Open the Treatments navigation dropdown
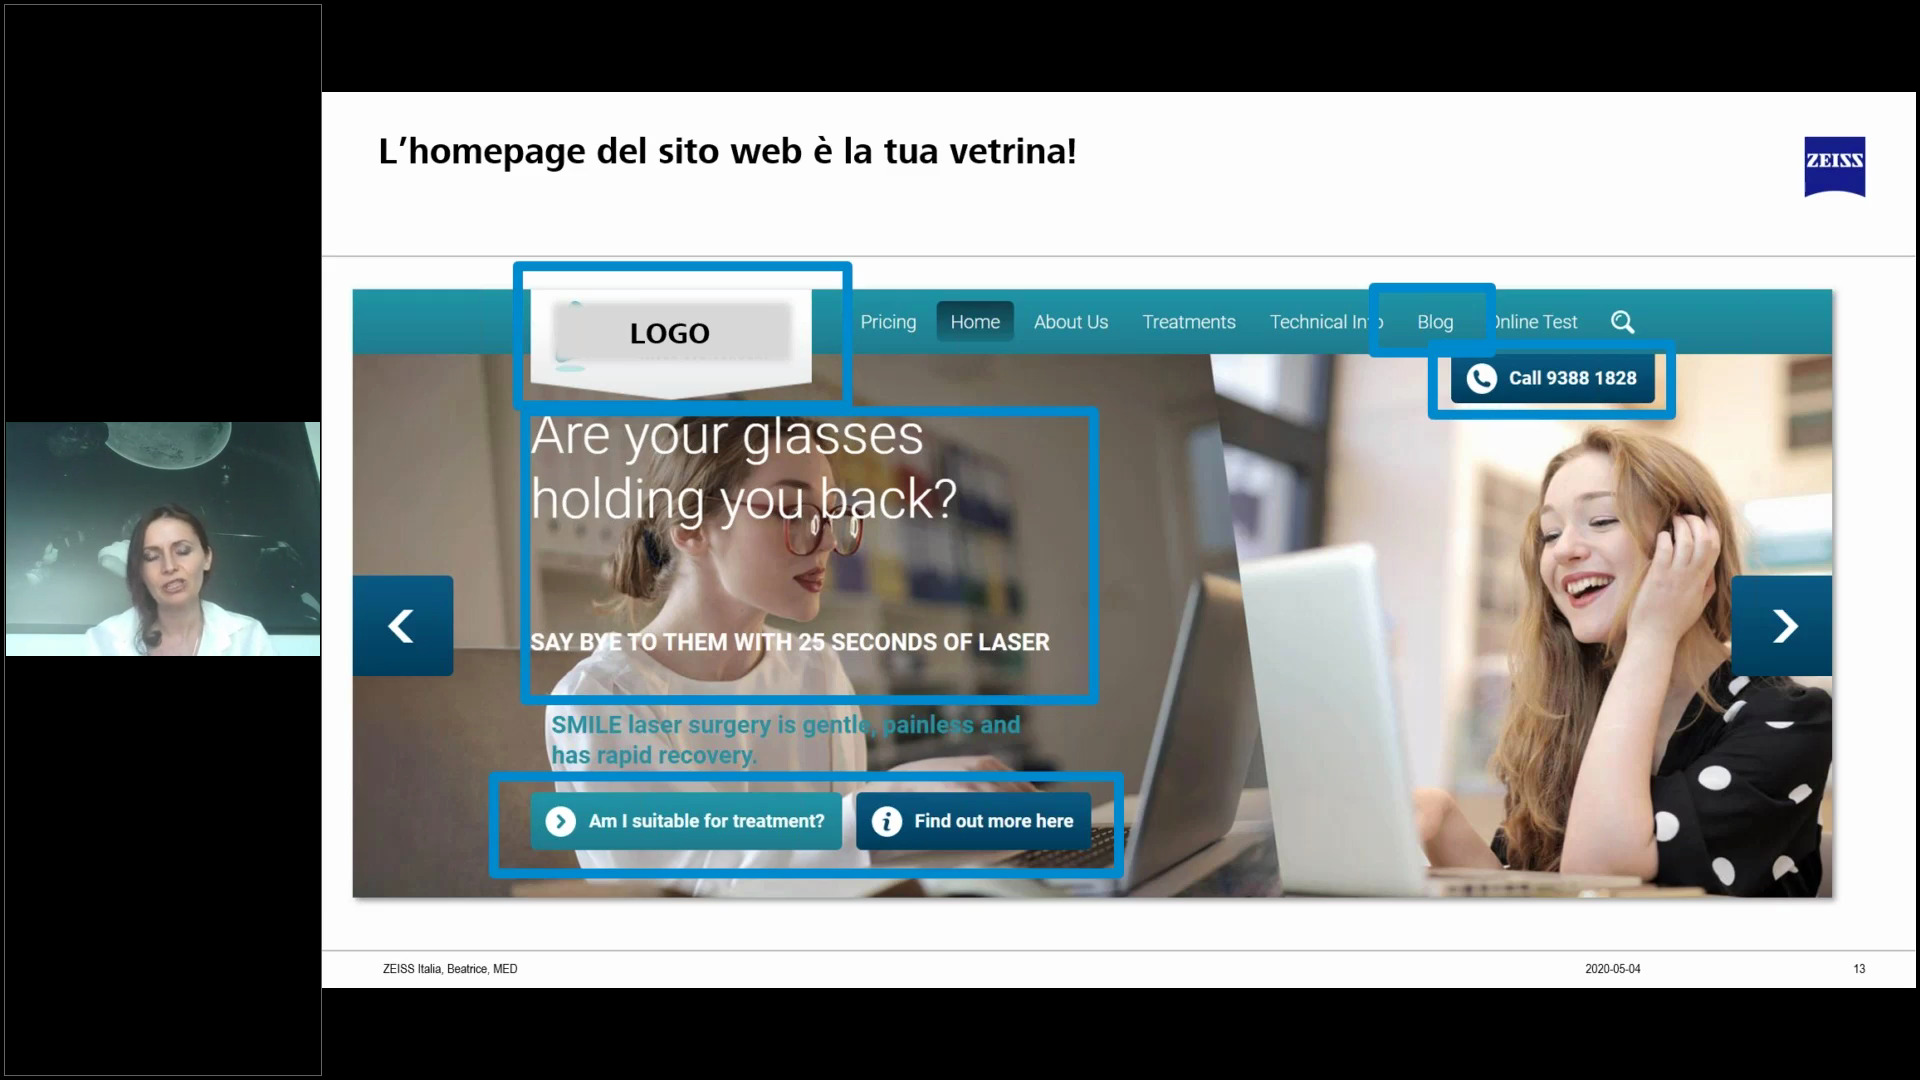Screen dimensions: 1920x1080 [x=1188, y=322]
